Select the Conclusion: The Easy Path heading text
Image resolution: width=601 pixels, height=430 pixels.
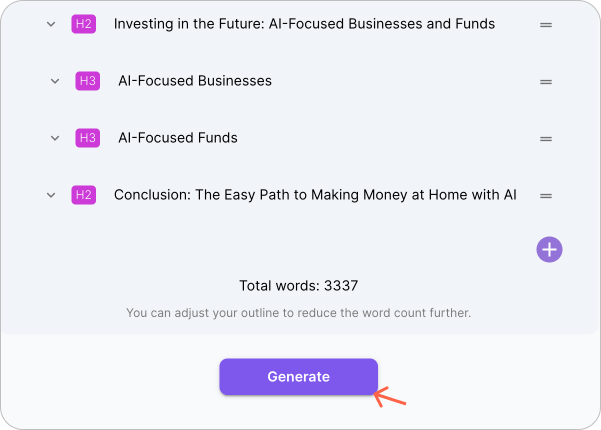[x=315, y=195]
